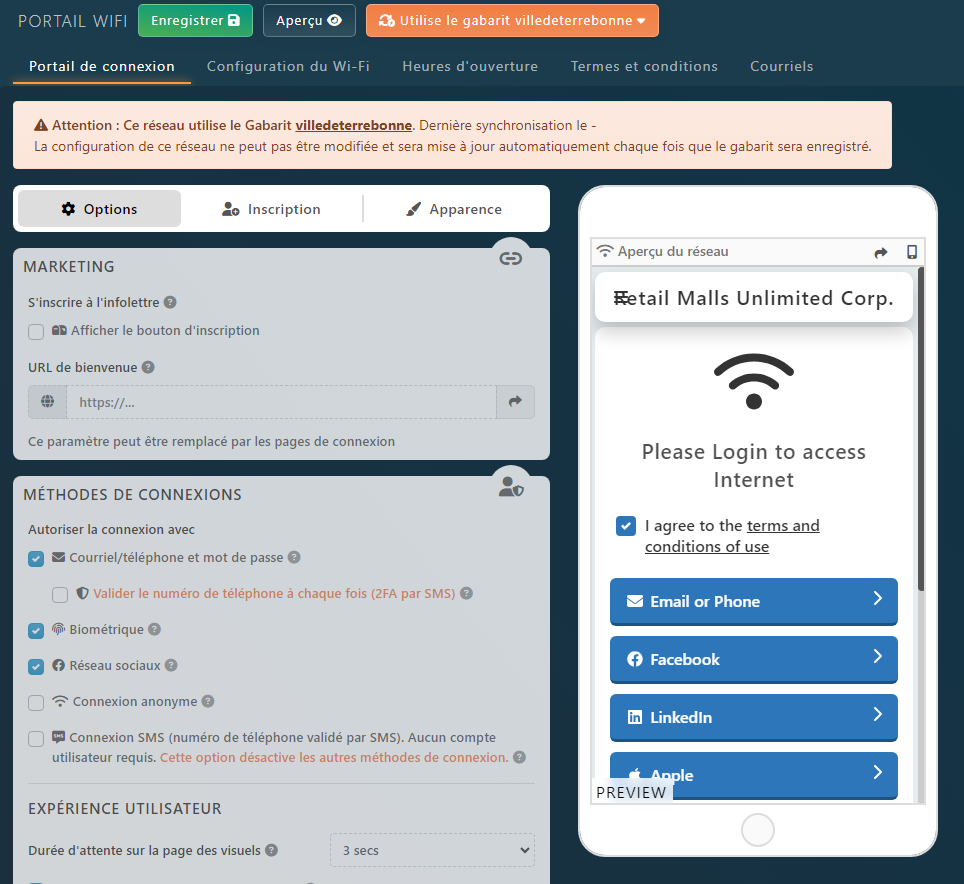Open the Durée d'attente 3 secs dropdown

coord(432,851)
